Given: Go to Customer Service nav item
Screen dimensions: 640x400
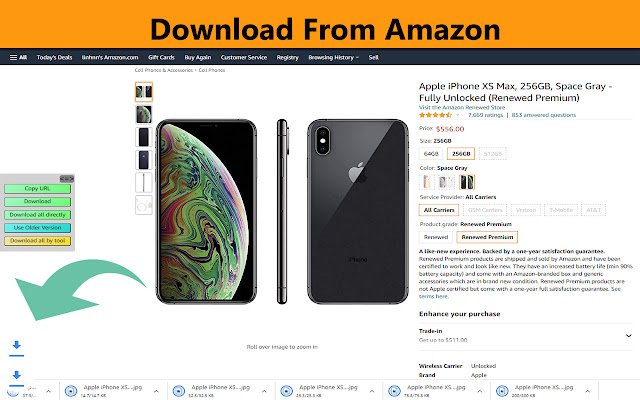Looking at the screenshot, I should coord(244,58).
